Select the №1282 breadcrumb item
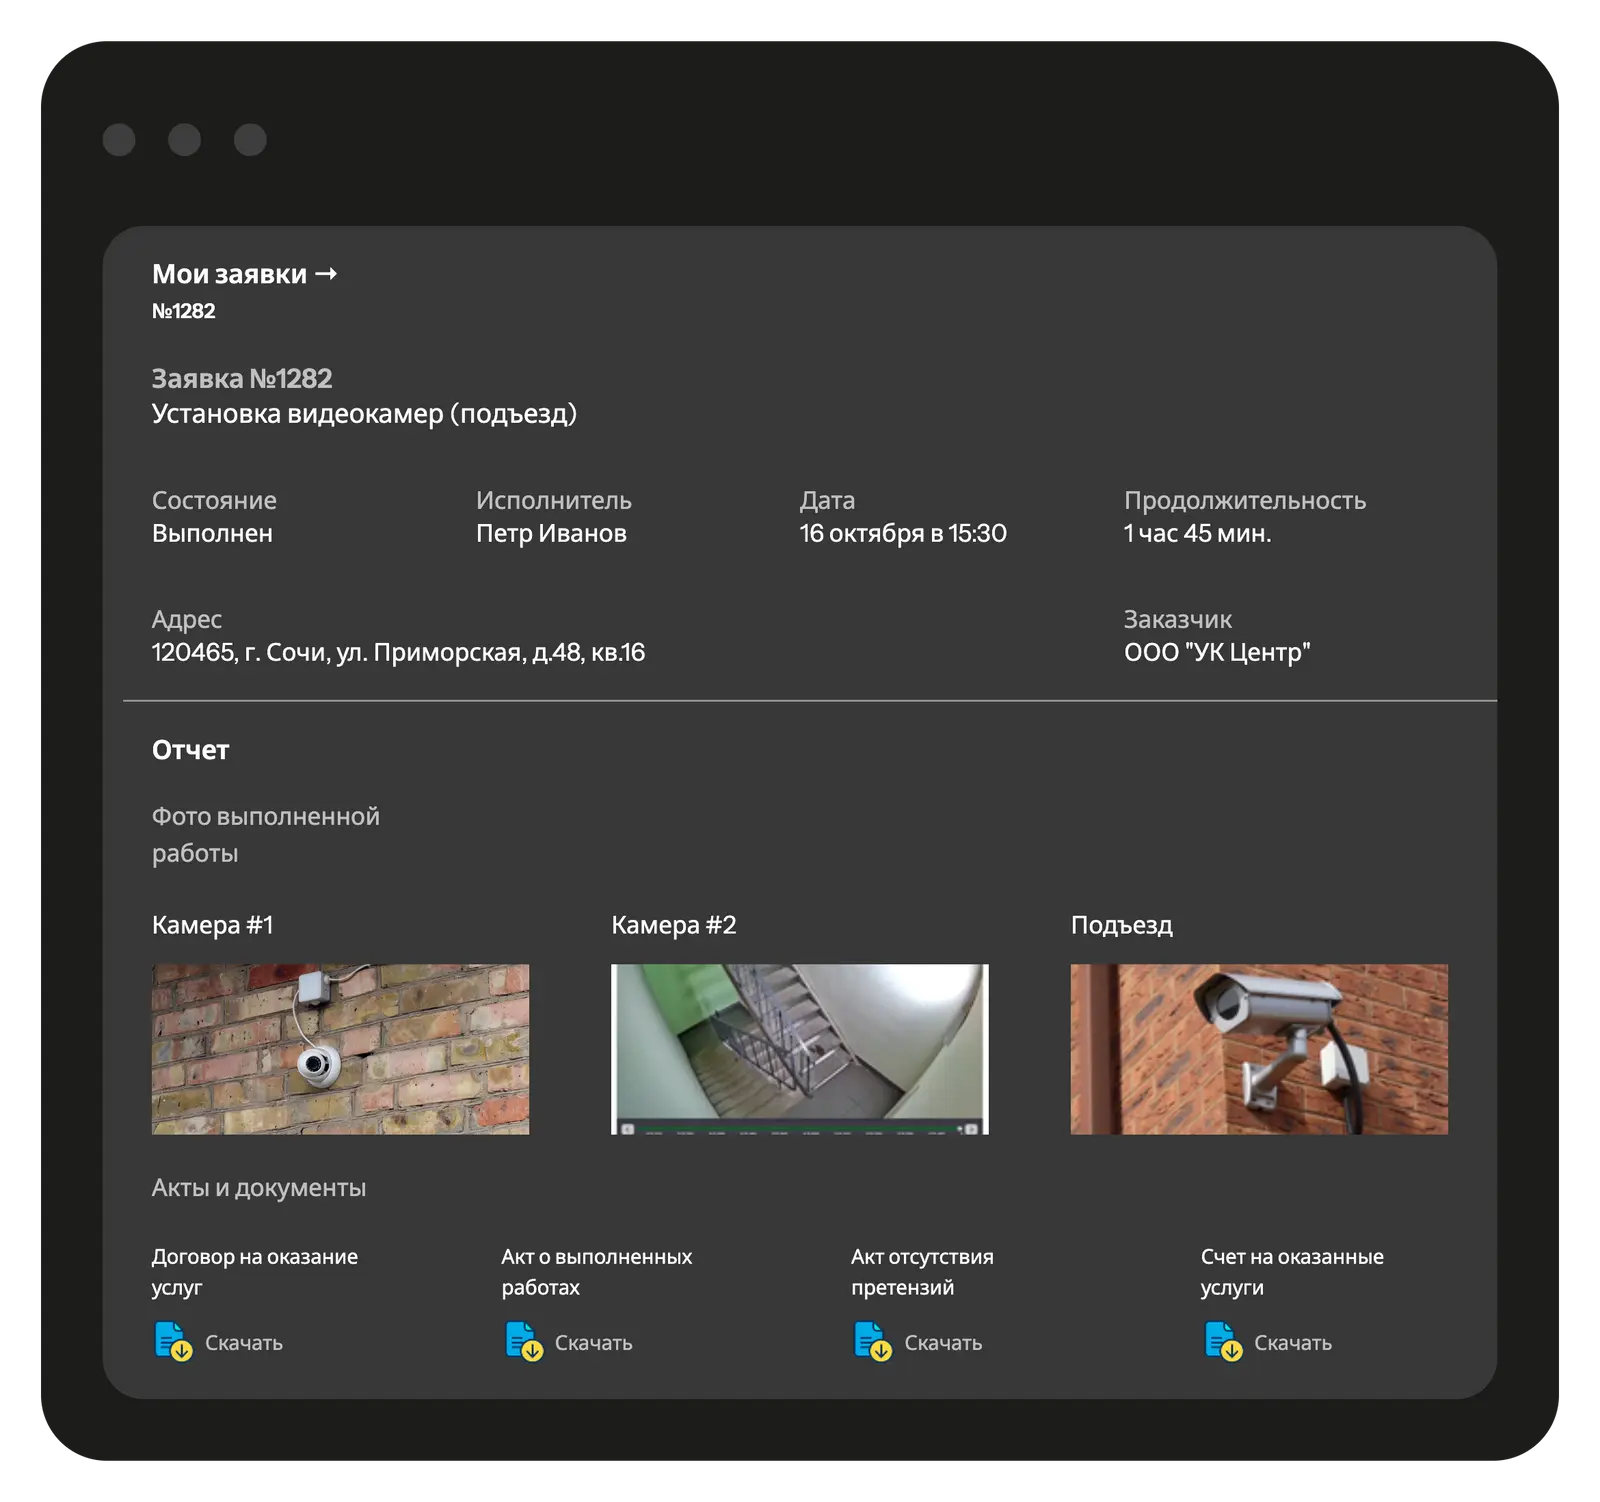 [183, 311]
